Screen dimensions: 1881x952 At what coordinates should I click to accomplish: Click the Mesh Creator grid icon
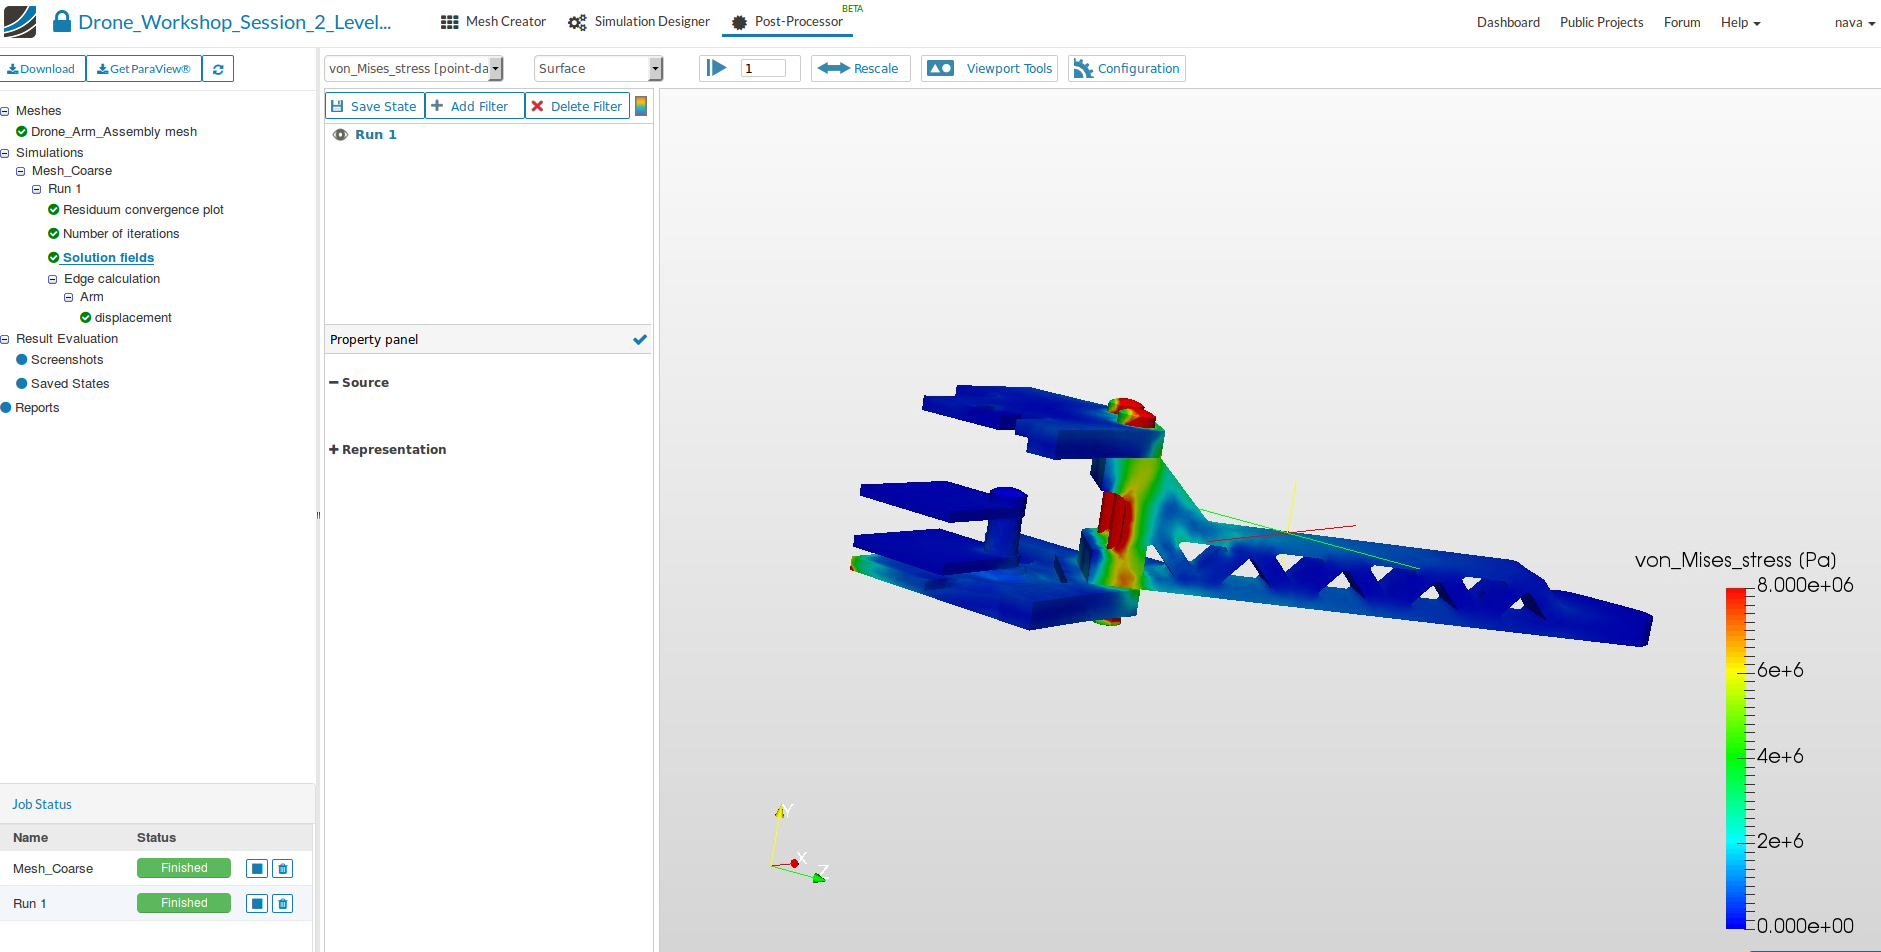[x=450, y=22]
